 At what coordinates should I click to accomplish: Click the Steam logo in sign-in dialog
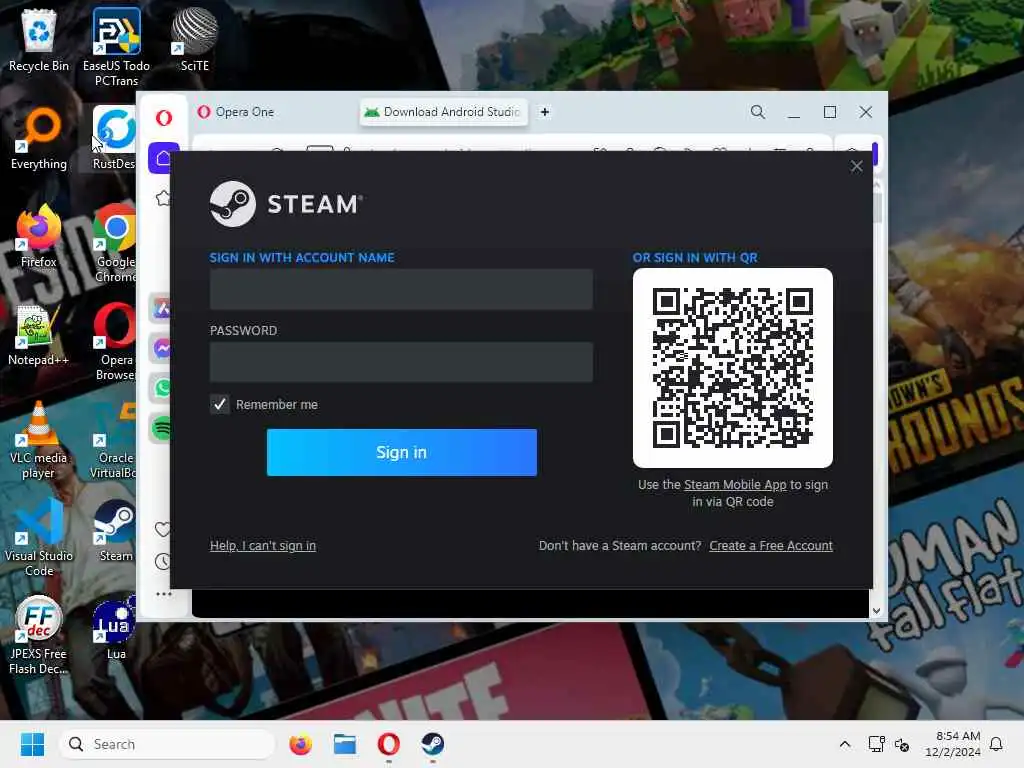tap(286, 204)
